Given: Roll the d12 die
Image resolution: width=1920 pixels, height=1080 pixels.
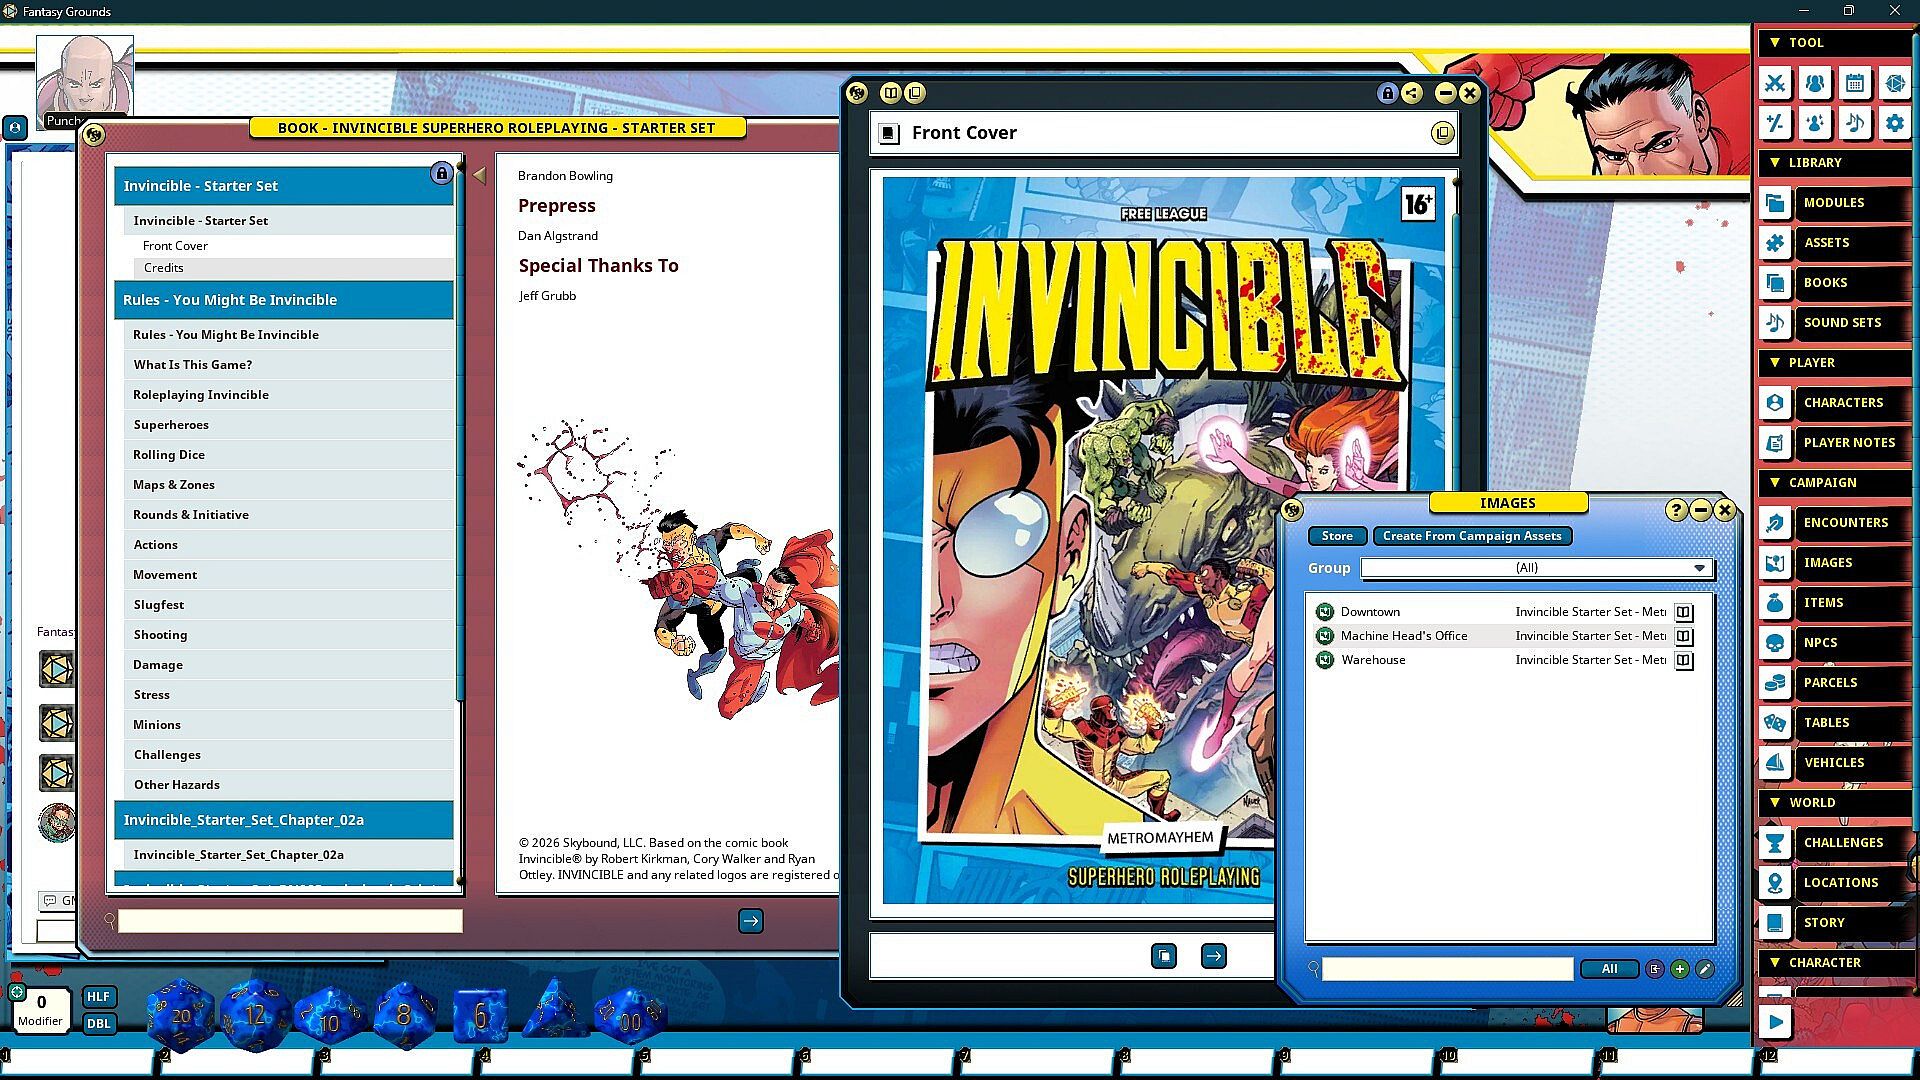Looking at the screenshot, I should (x=254, y=1014).
